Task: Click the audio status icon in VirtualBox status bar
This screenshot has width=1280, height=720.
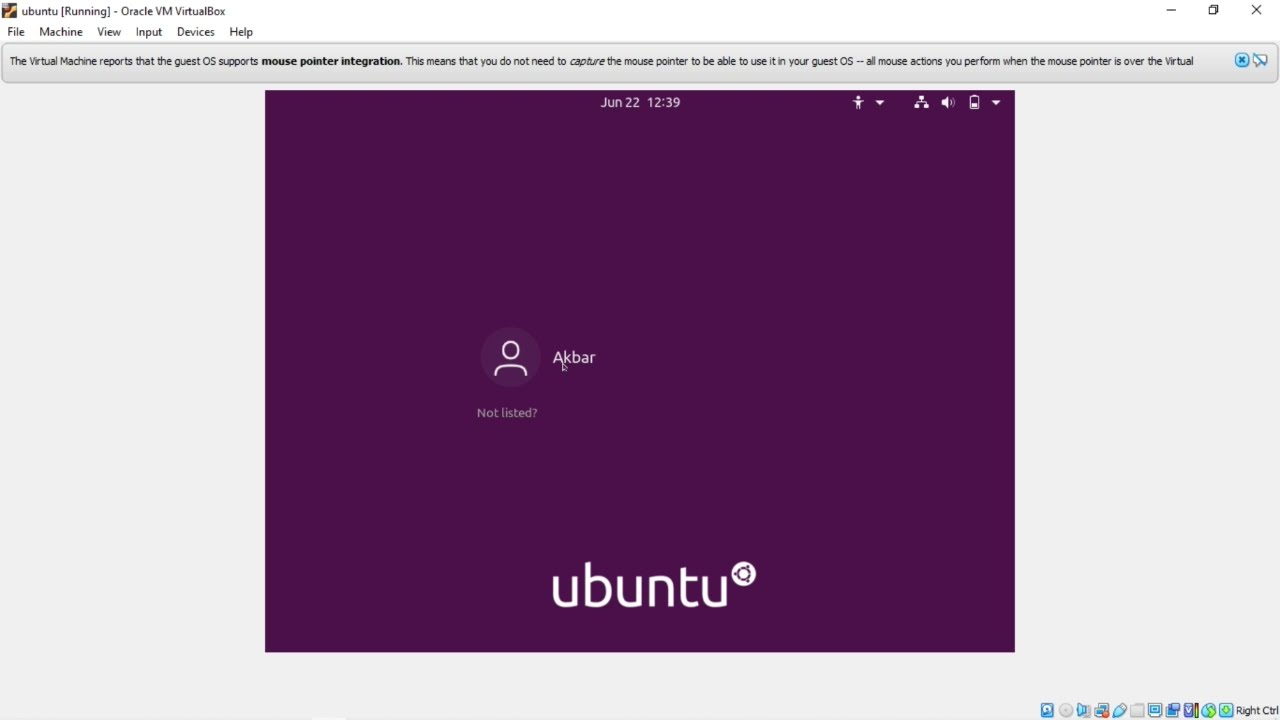Action: tap(1083, 710)
